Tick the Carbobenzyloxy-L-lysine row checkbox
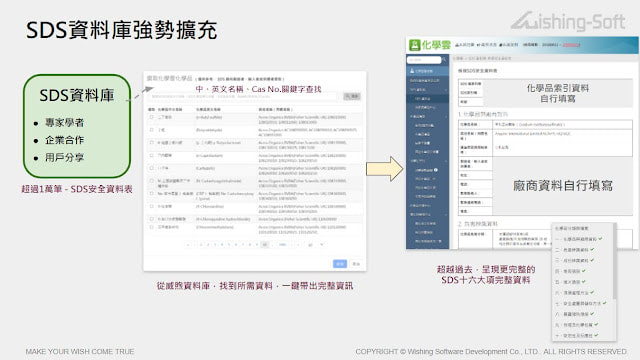 tap(151, 193)
